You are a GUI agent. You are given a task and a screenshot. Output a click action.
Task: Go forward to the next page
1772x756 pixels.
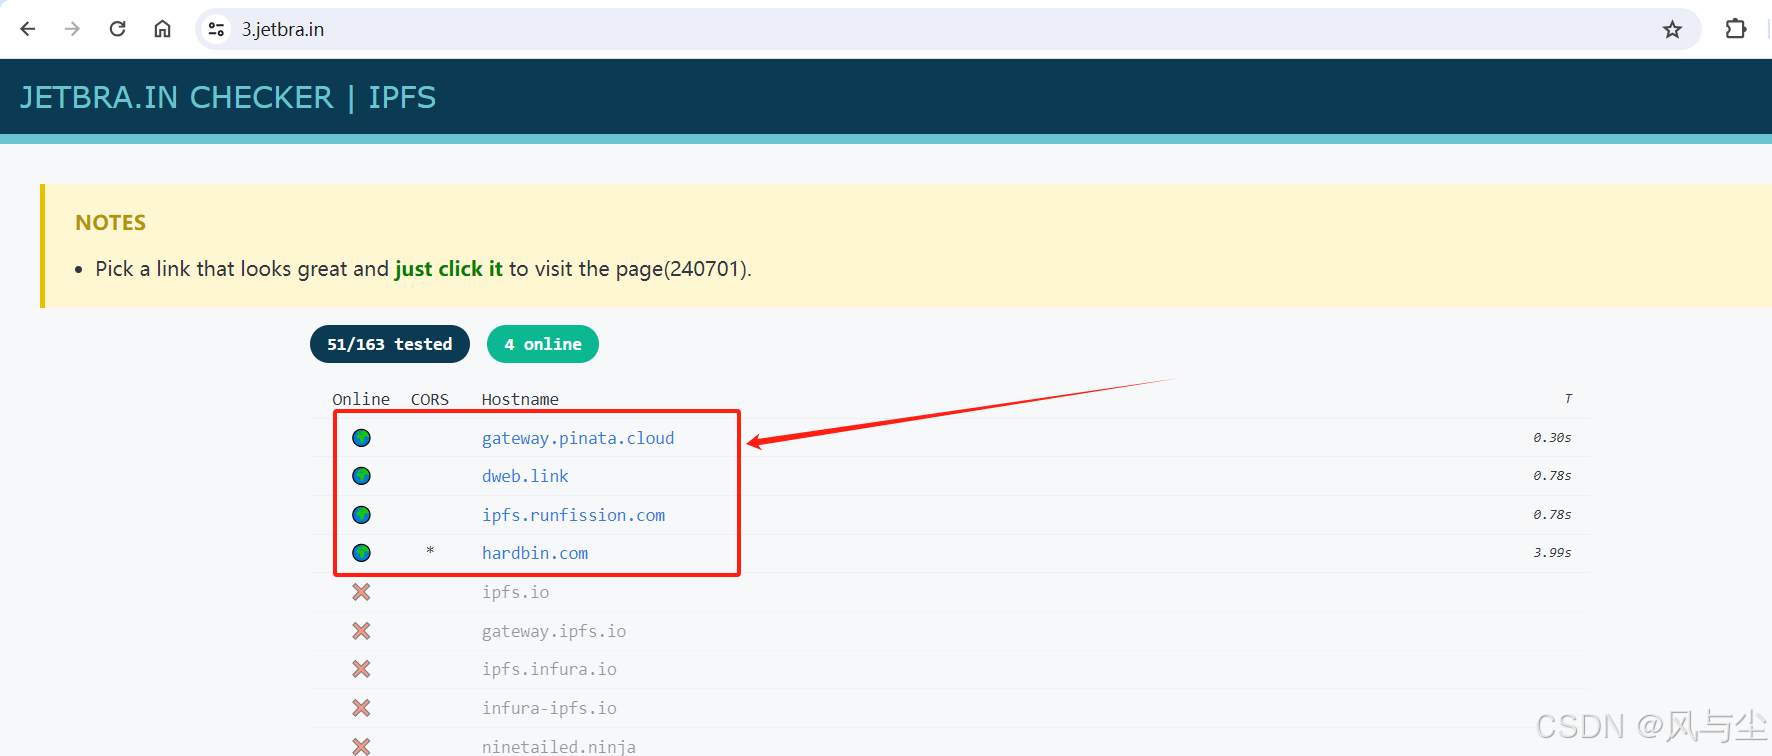[72, 29]
